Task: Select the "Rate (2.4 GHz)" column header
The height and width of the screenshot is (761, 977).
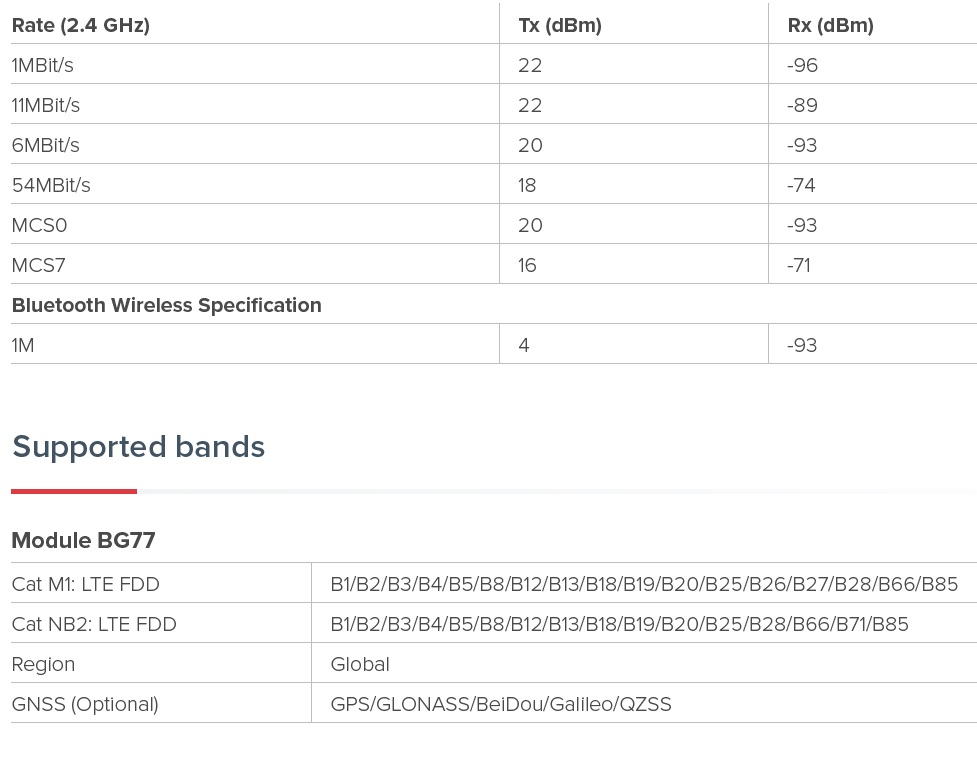Action: click(80, 26)
